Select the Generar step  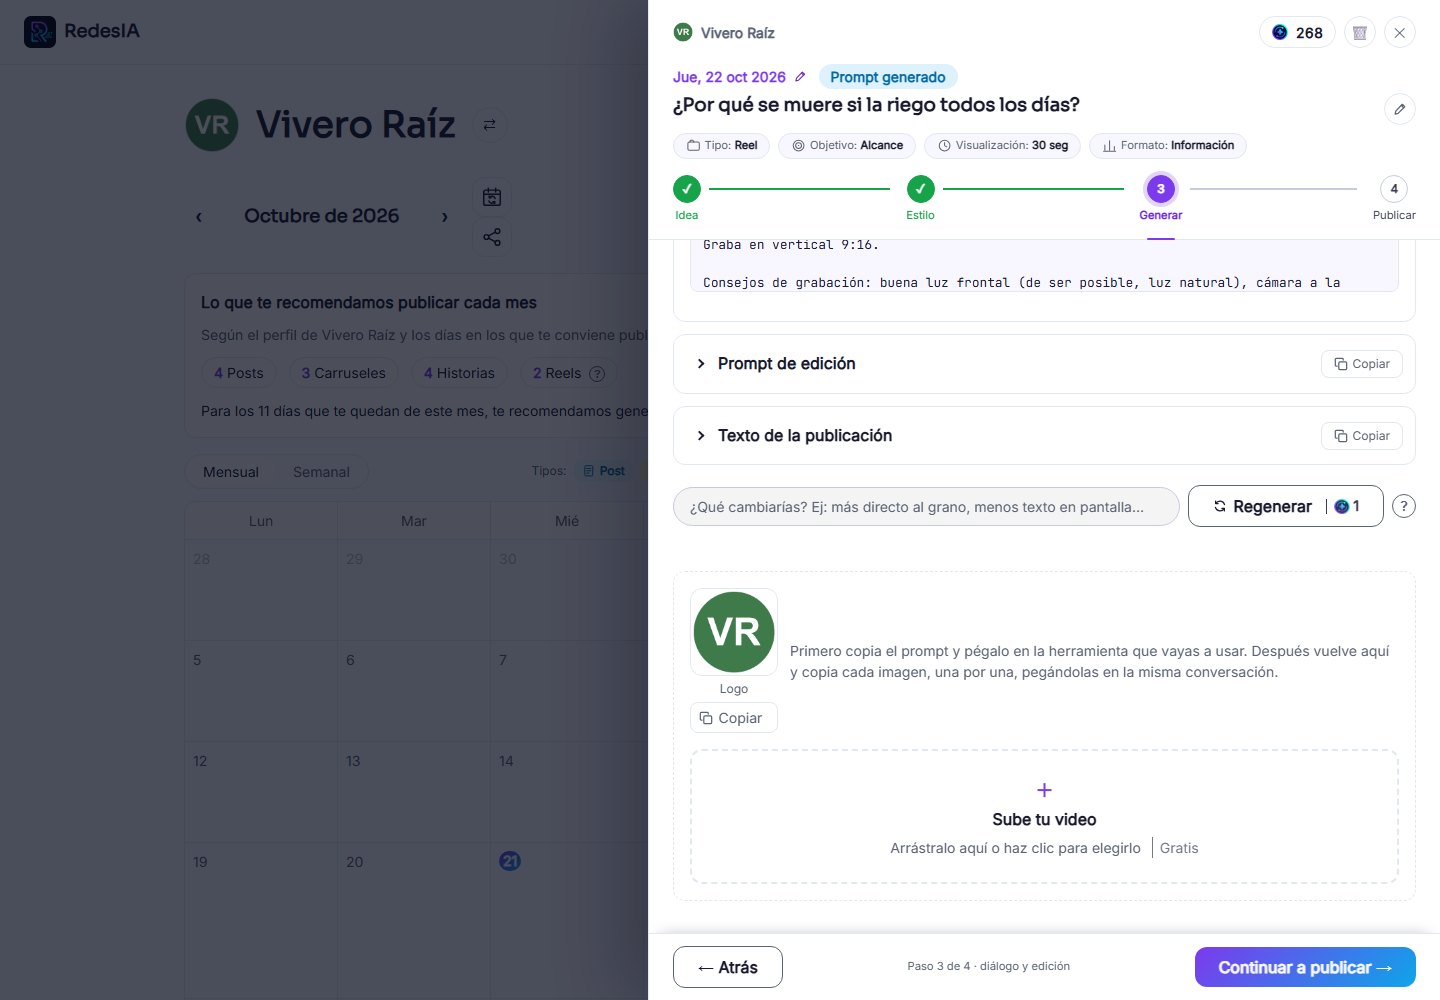point(1161,198)
